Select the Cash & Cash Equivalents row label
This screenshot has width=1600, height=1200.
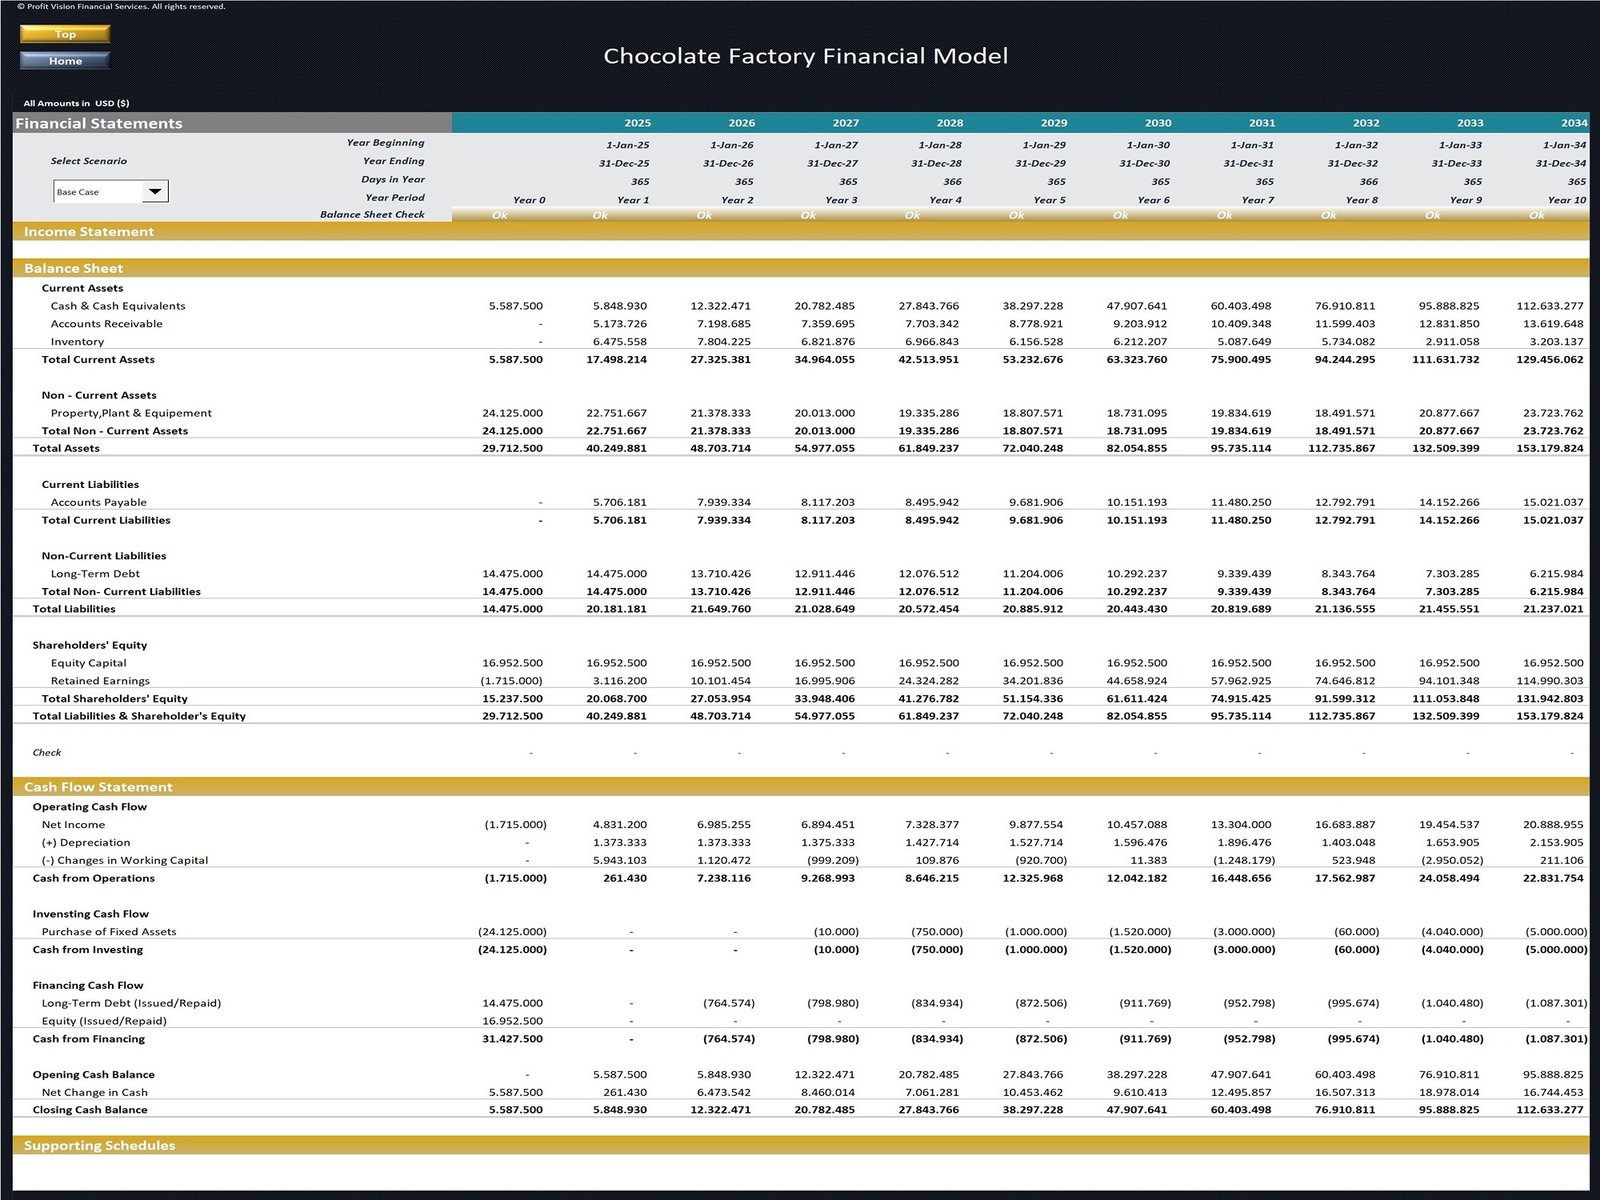click(118, 306)
